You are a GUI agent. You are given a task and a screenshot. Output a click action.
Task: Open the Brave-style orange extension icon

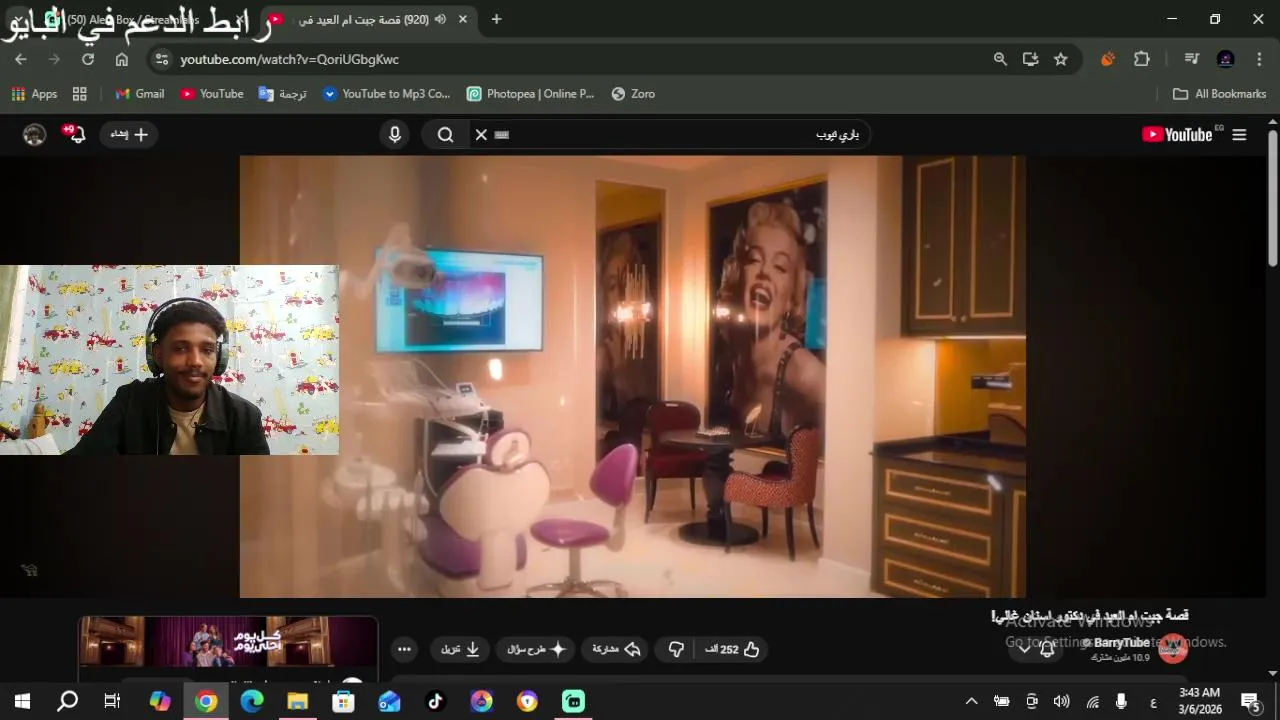point(1108,59)
